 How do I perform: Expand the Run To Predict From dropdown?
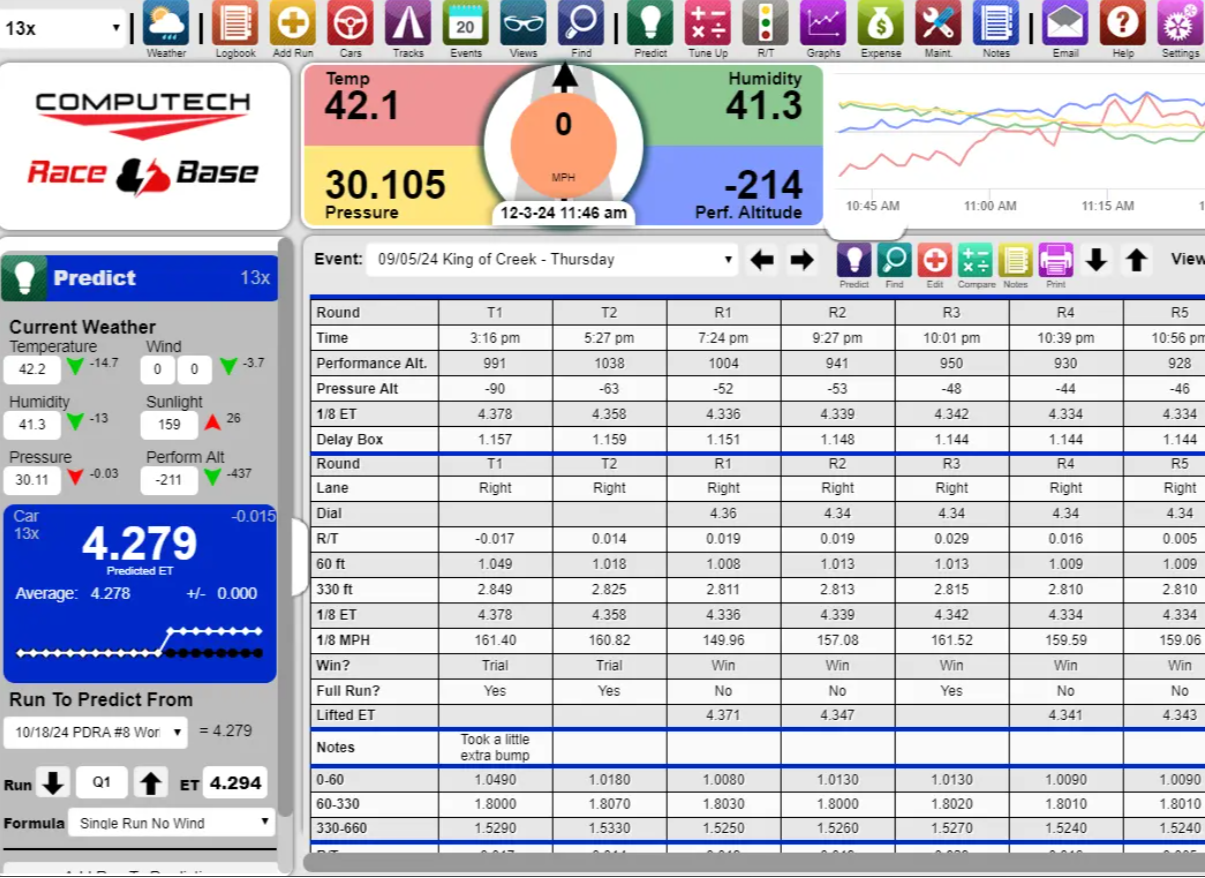[95, 731]
